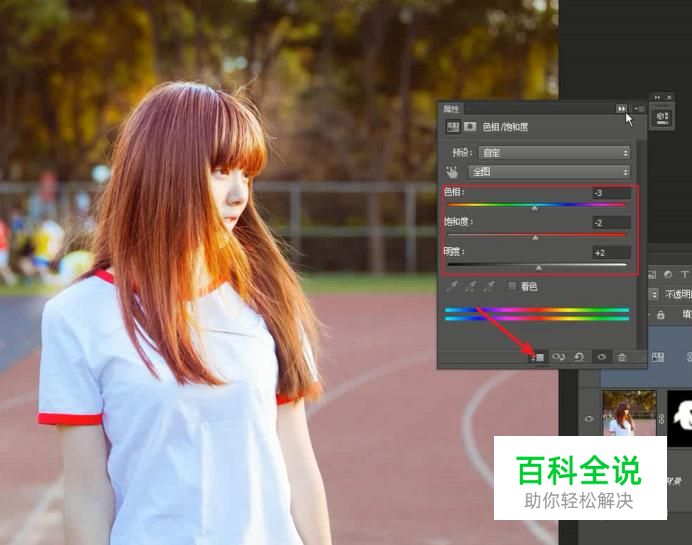The image size is (692, 545).
Task: Reset the adjustment to defaults icon
Action: click(x=579, y=357)
